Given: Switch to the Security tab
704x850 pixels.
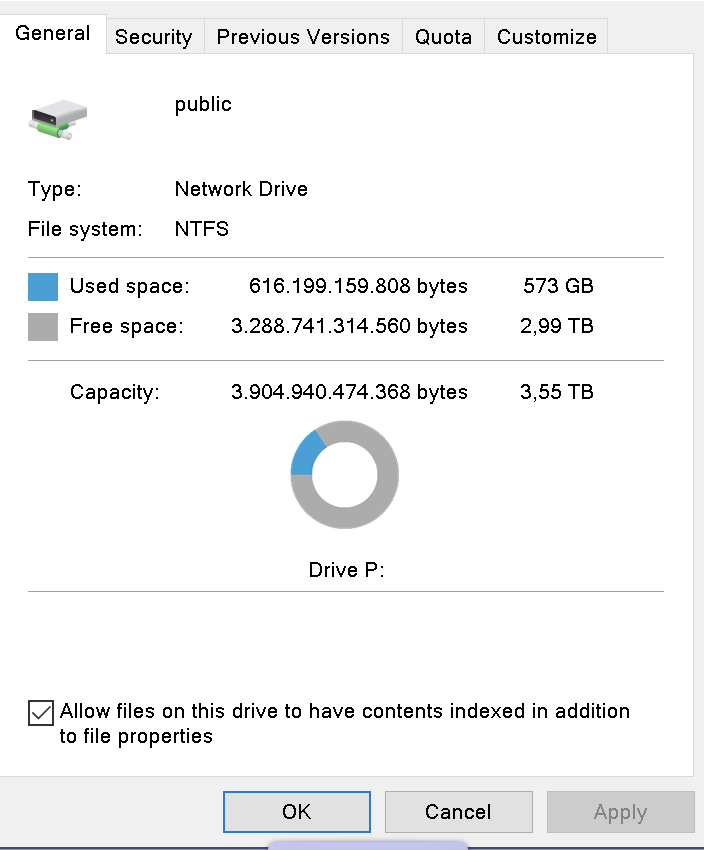Looking at the screenshot, I should click(x=155, y=36).
